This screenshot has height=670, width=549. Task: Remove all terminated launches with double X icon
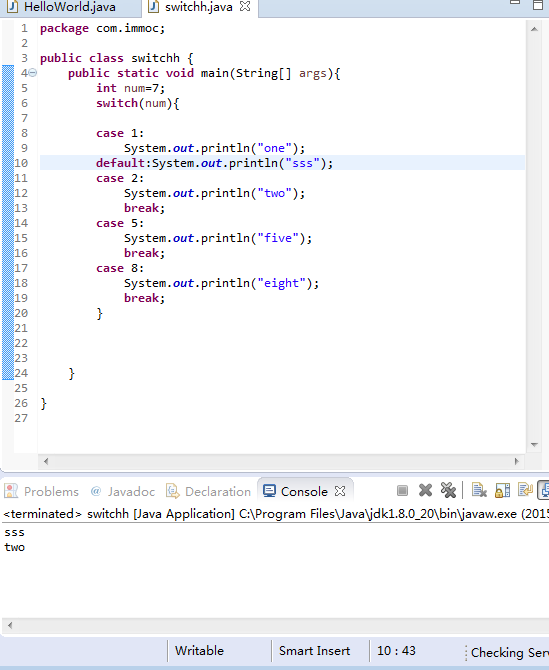[448, 491]
